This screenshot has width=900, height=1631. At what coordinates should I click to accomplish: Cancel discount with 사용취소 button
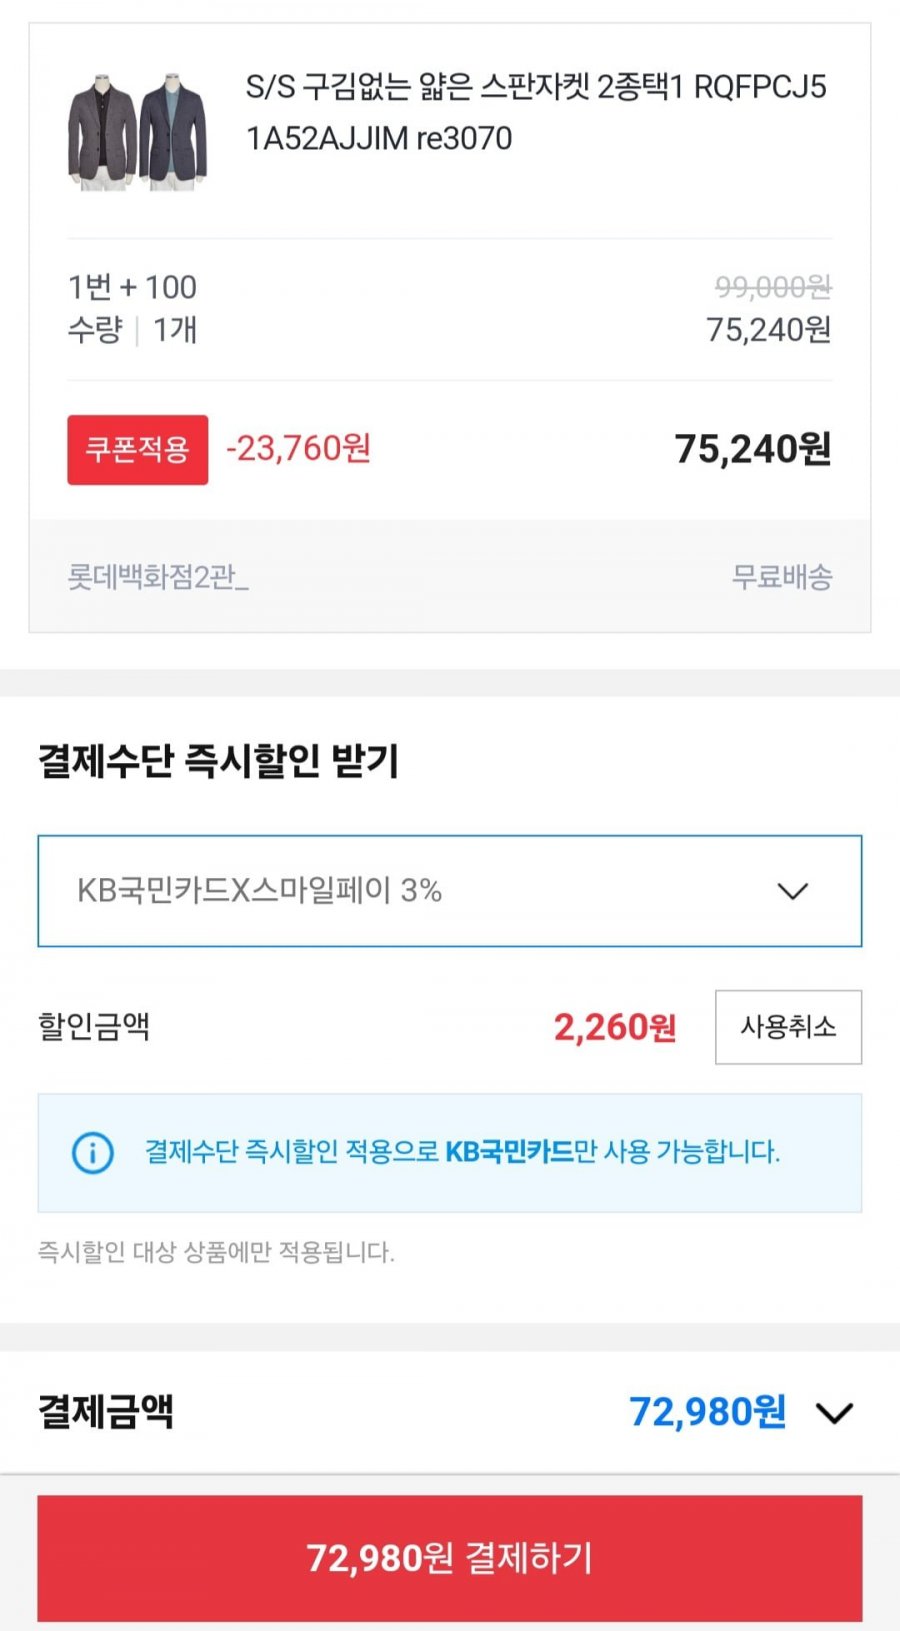[x=788, y=1027]
